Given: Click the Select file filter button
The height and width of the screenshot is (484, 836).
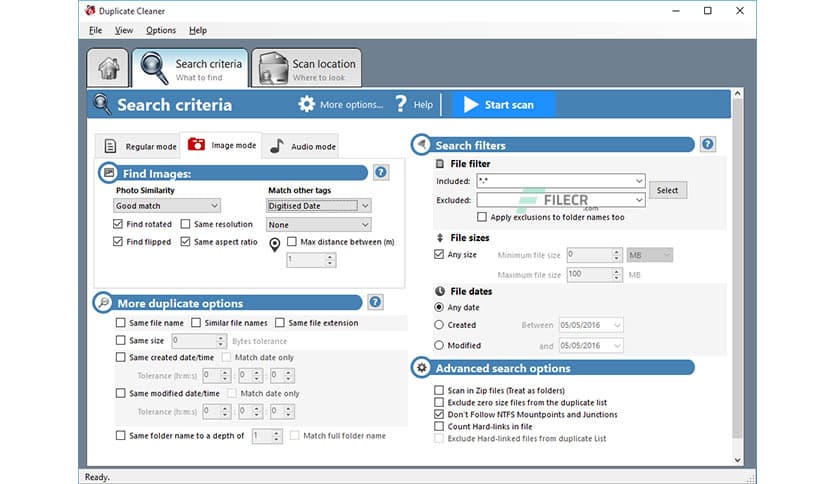Looking at the screenshot, I should pos(668,190).
